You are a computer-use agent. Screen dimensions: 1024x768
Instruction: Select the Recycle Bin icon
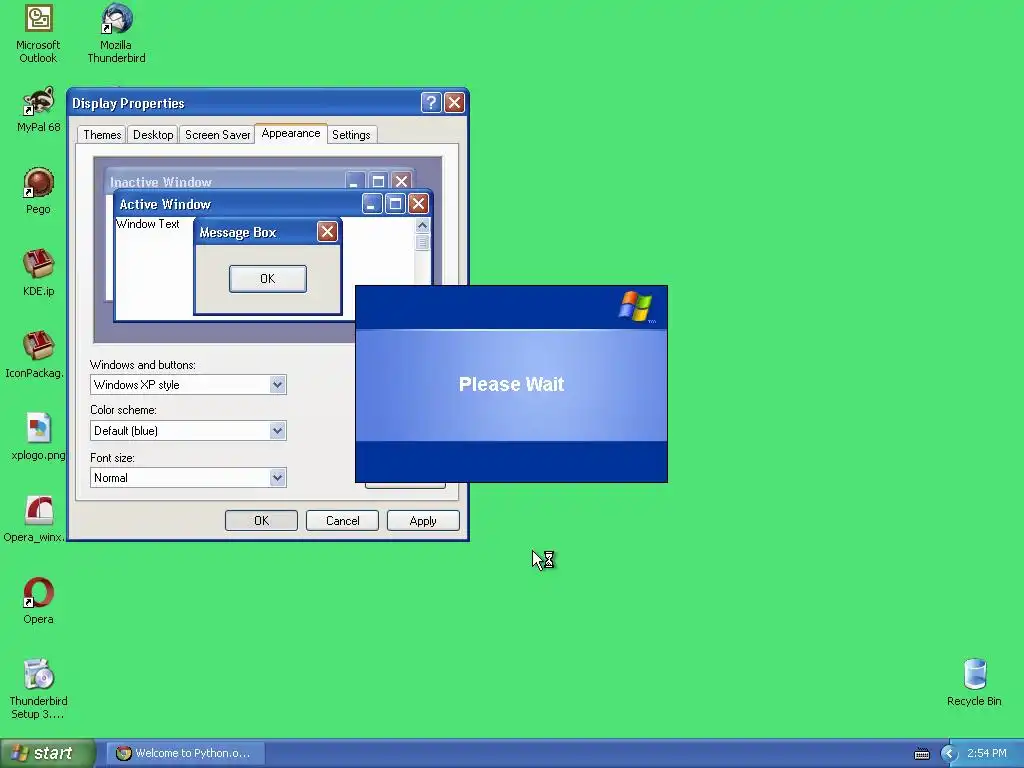click(974, 682)
